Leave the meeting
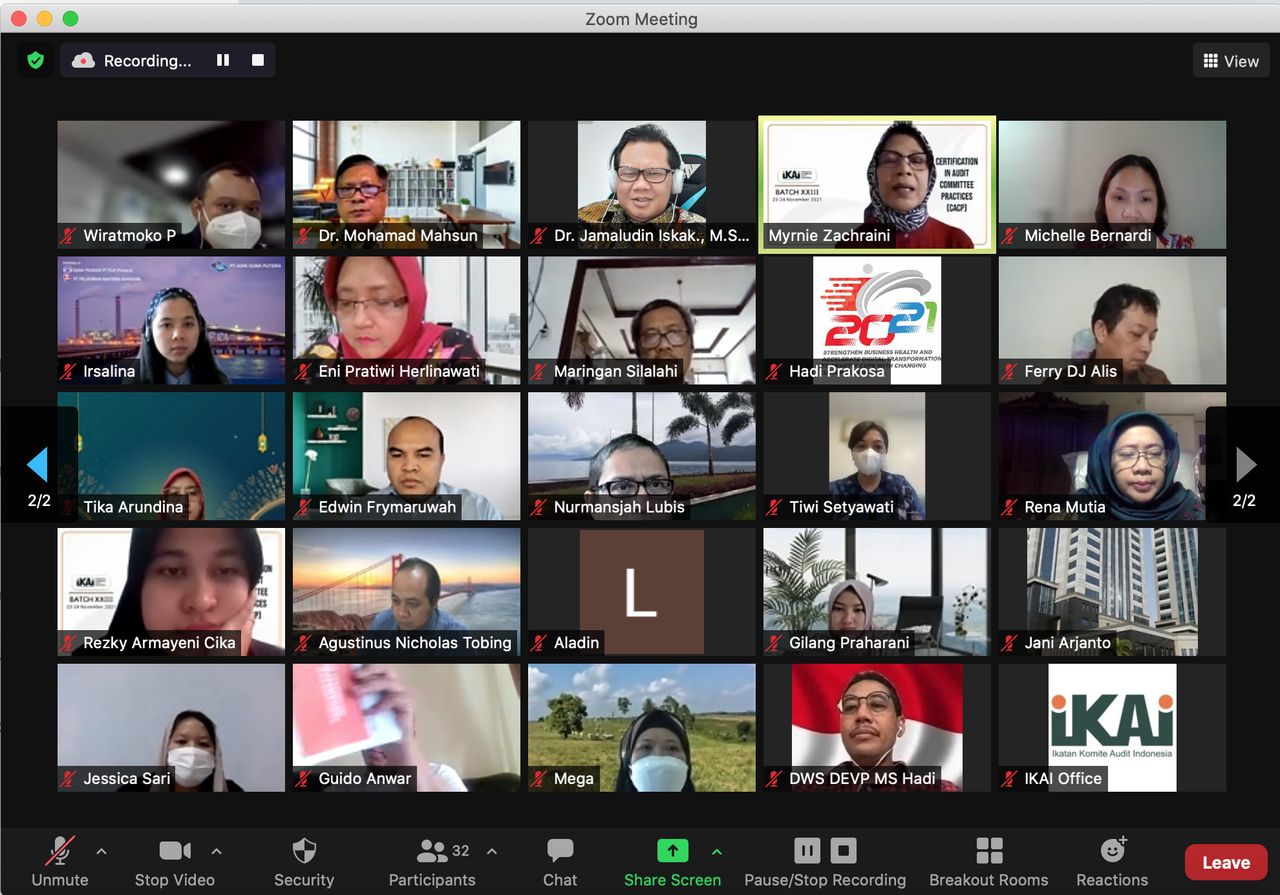1280x895 pixels. [1226, 862]
